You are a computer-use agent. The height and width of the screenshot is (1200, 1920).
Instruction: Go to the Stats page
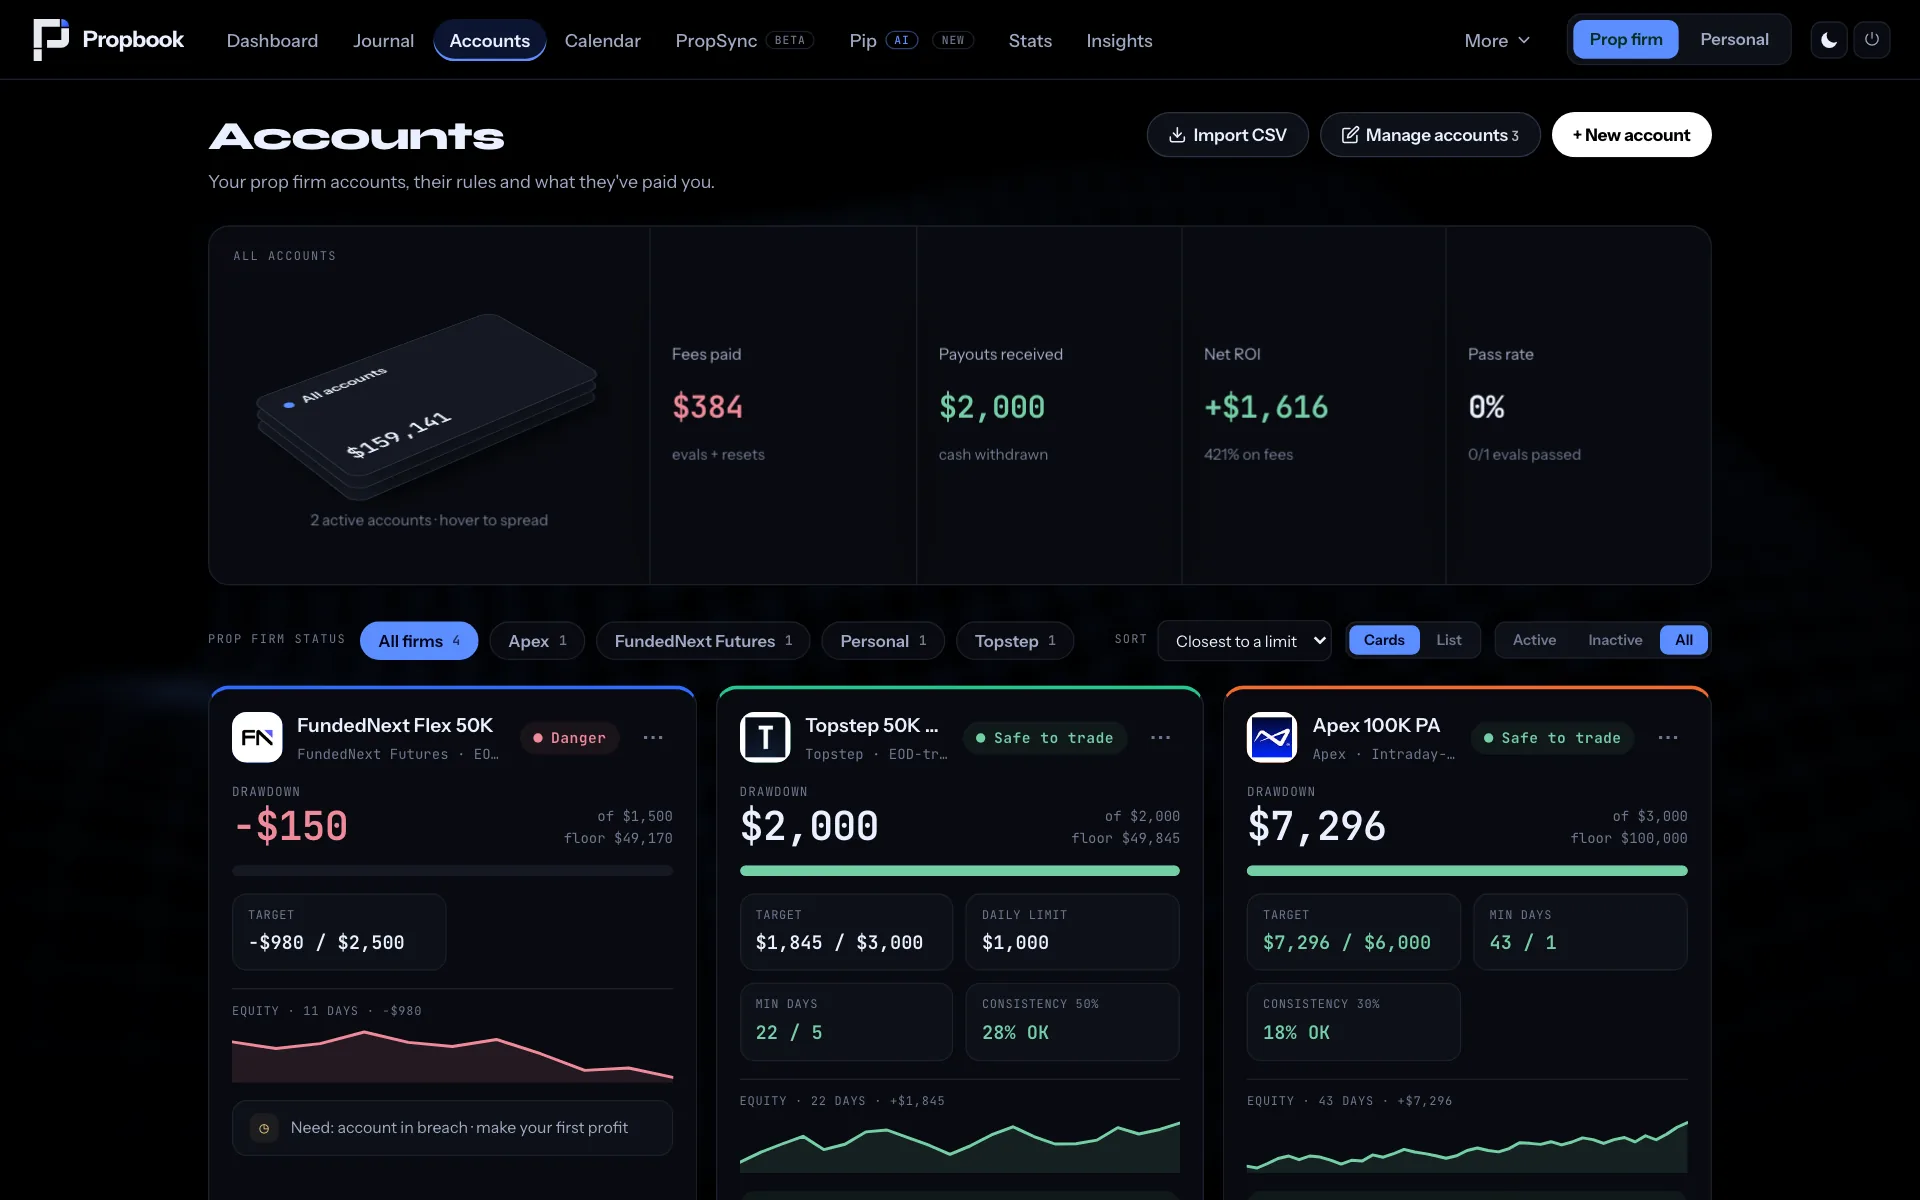click(x=1030, y=41)
